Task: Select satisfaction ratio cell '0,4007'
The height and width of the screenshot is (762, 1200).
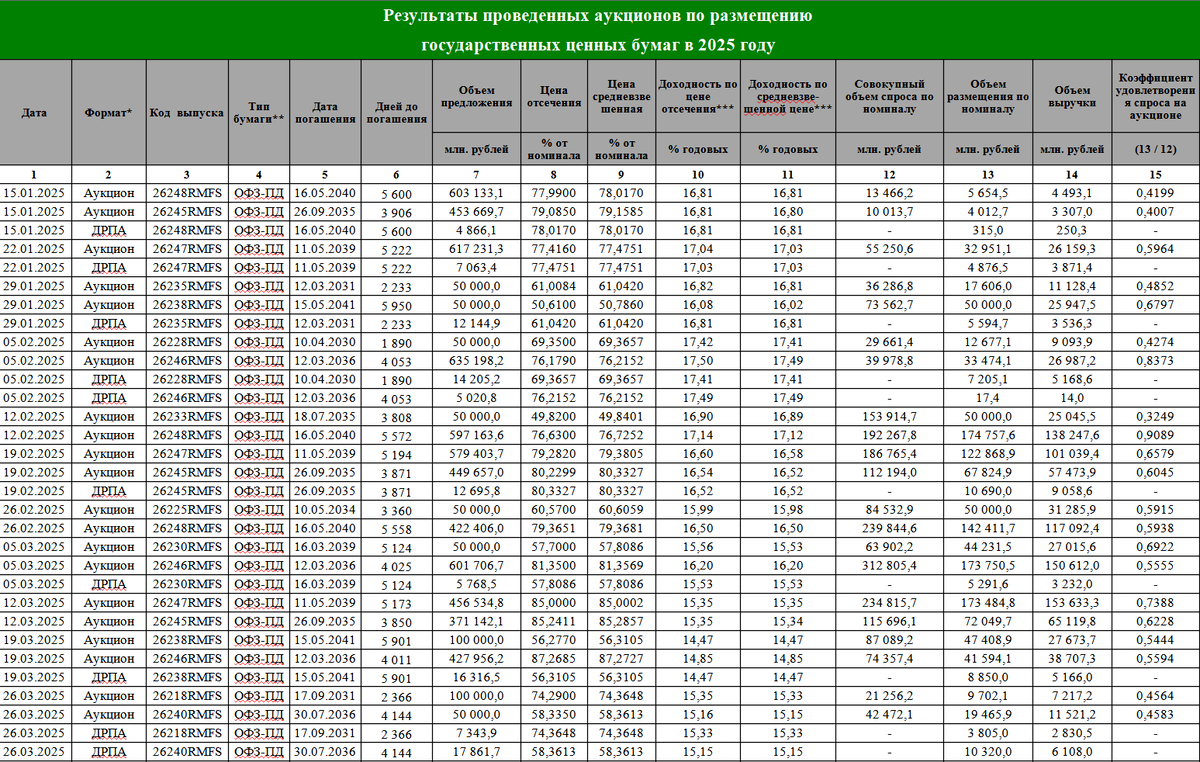Action: click(1154, 211)
